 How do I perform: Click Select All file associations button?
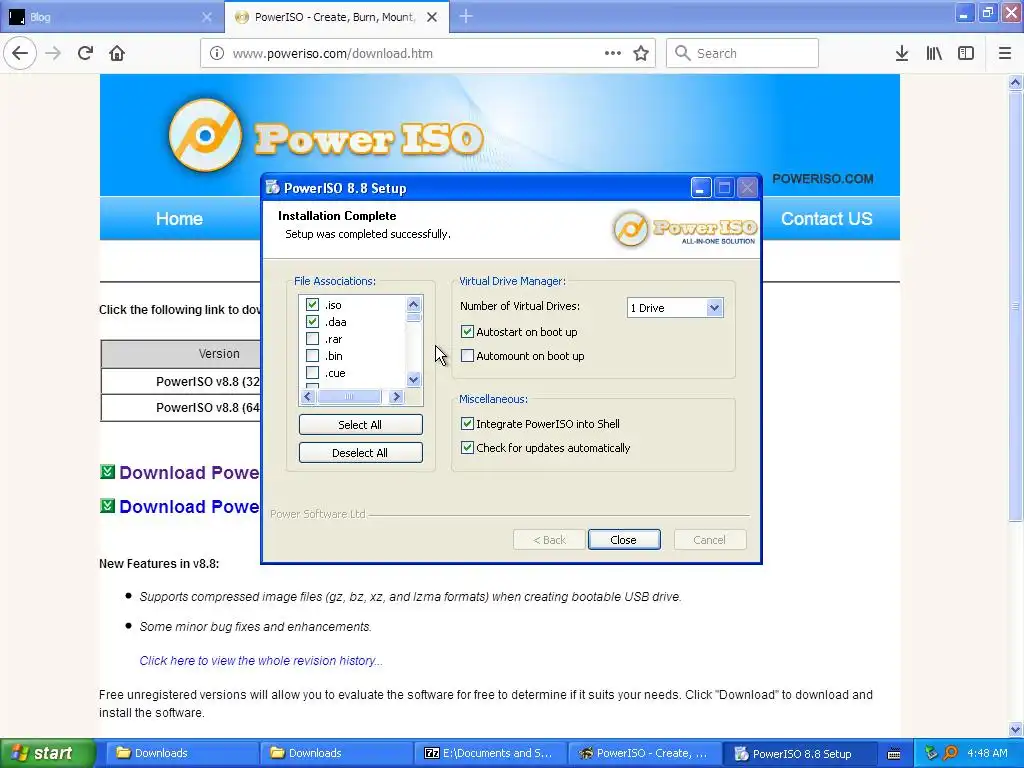(x=360, y=424)
